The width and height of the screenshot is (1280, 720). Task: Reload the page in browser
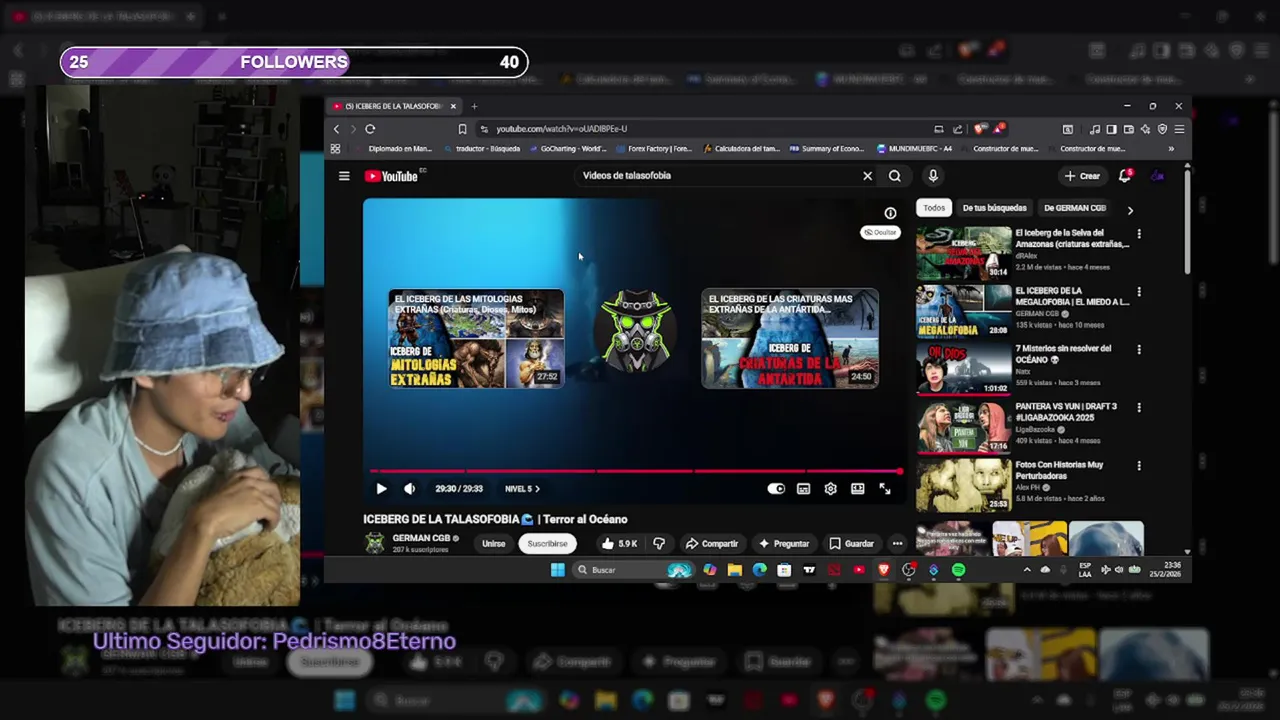(370, 129)
